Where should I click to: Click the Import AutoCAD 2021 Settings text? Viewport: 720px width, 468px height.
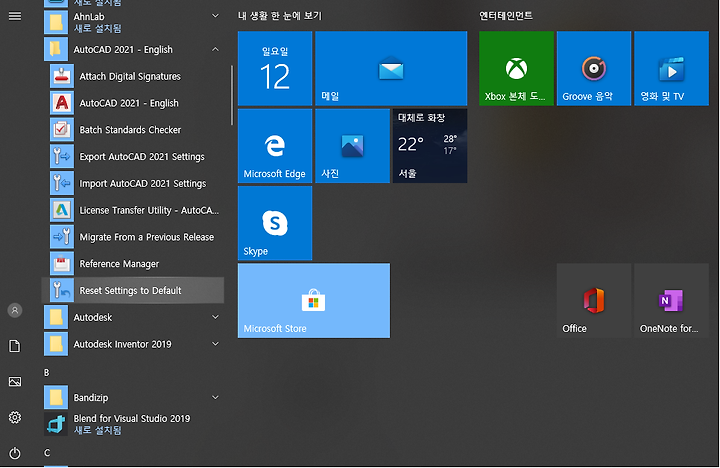(x=143, y=183)
